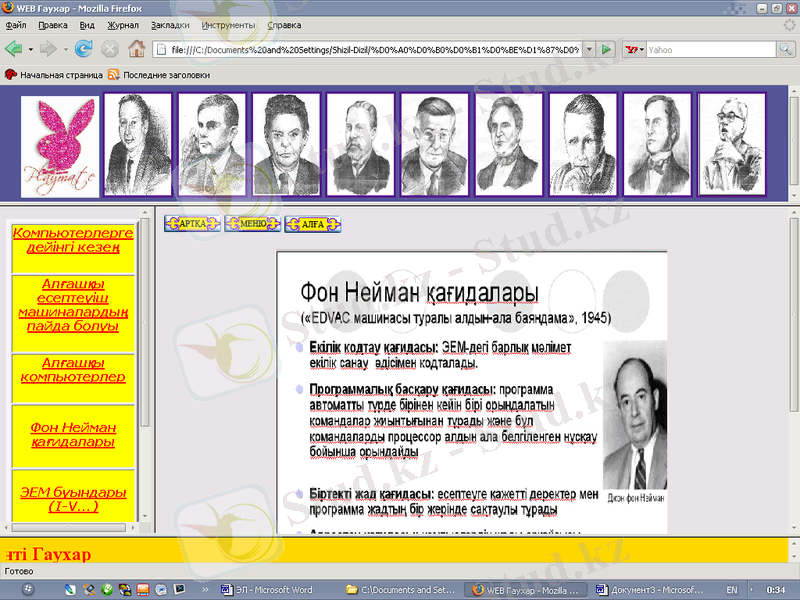
Task: Click the search magnifier icon in Yahoo box
Action: tap(787, 48)
